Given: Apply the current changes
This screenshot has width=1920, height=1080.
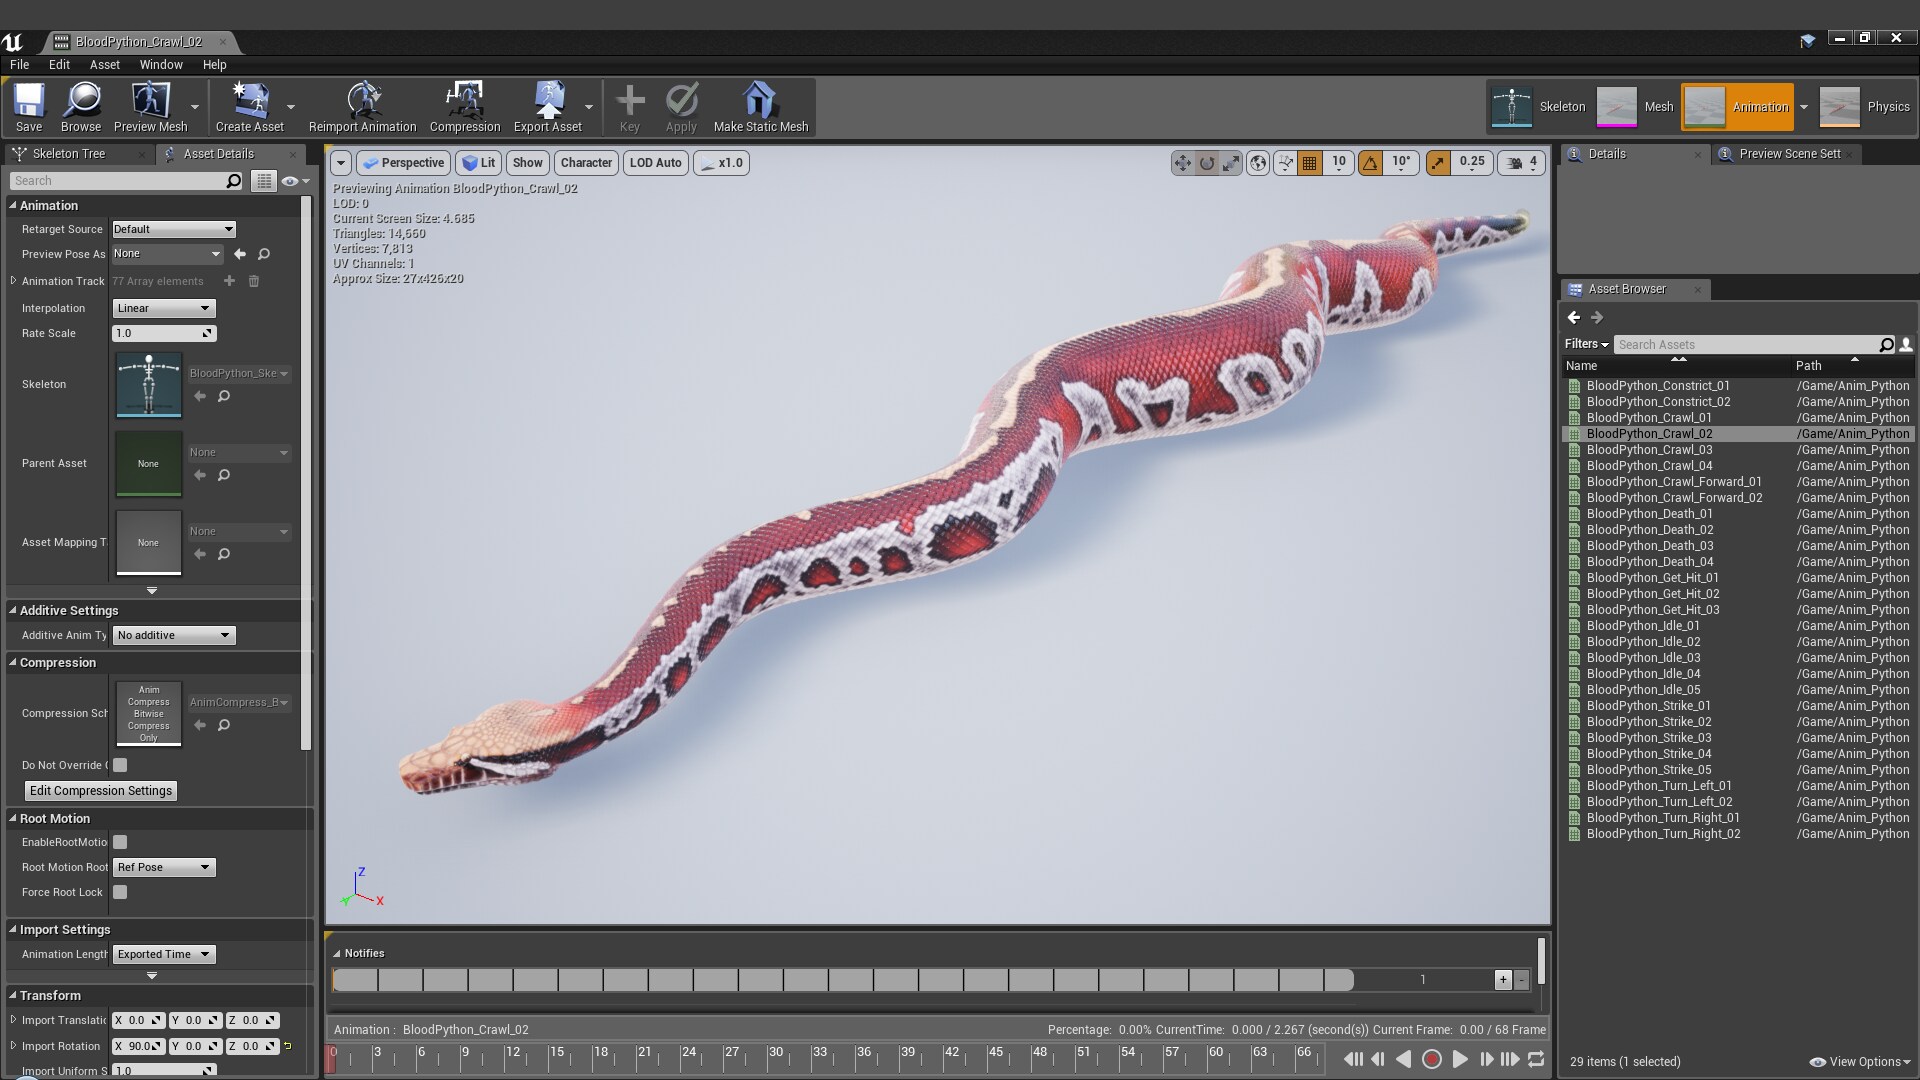Looking at the screenshot, I should click(681, 107).
